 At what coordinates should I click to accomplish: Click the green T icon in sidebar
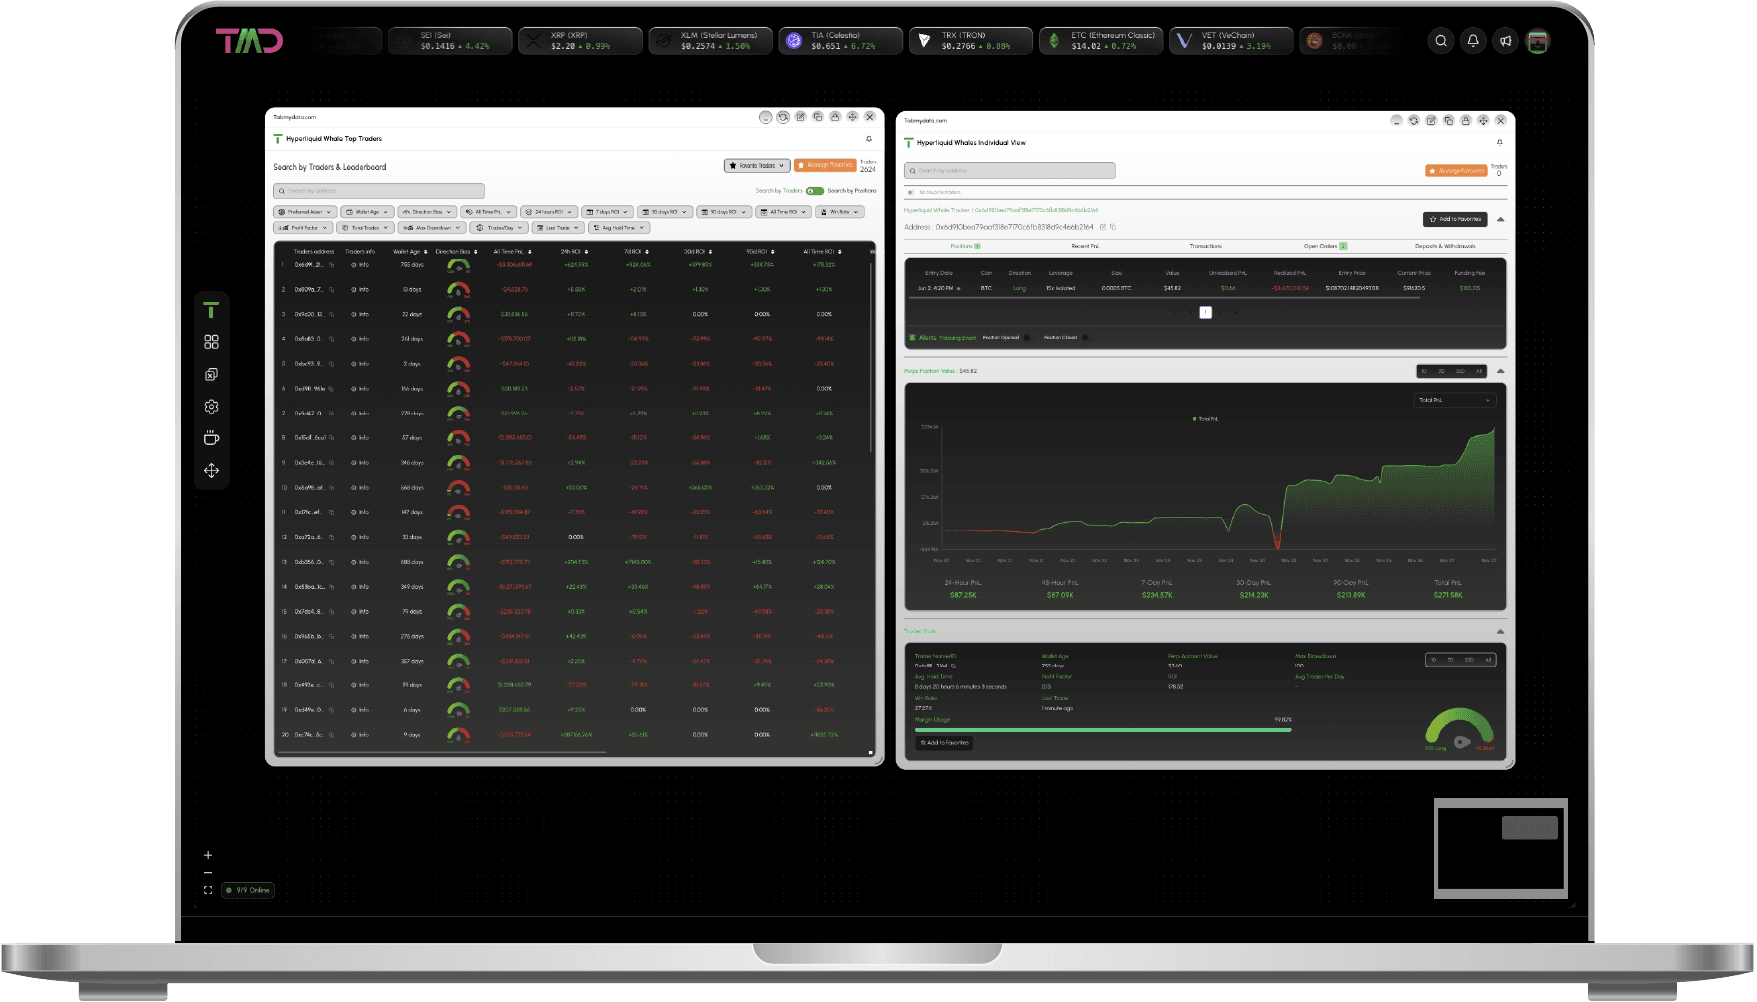pyautogui.click(x=211, y=310)
